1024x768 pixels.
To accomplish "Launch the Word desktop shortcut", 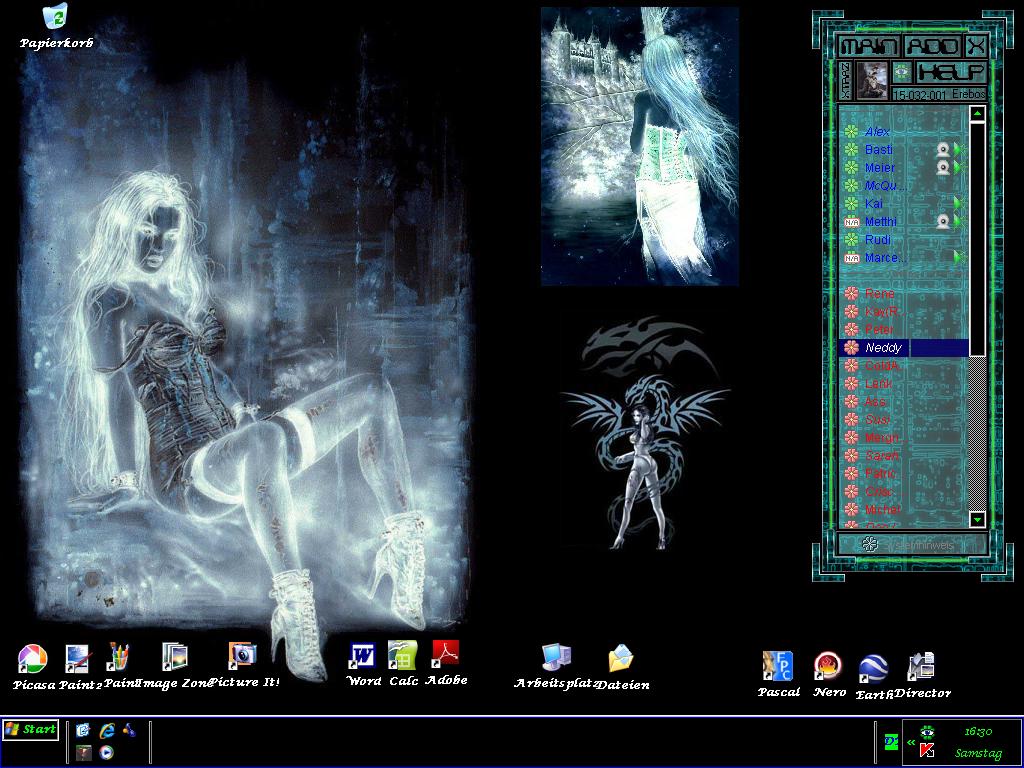I will click(363, 656).
